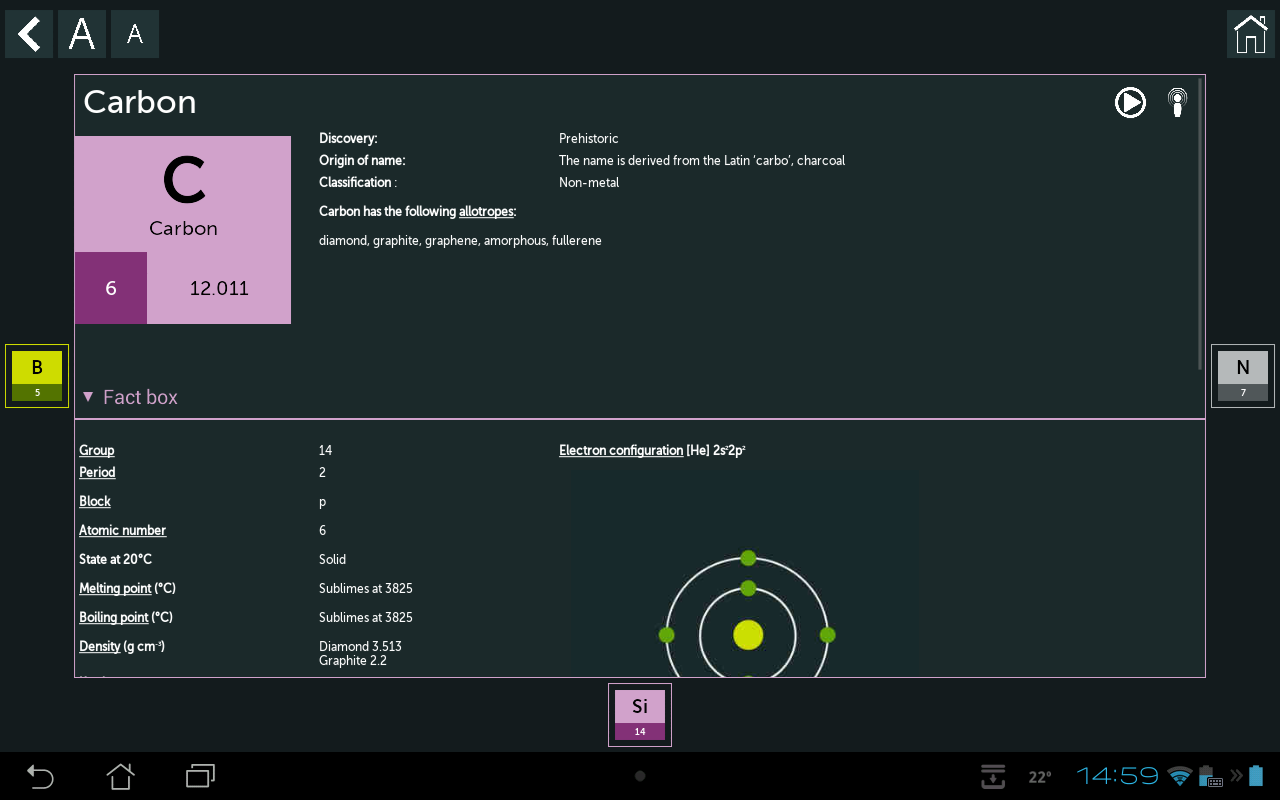This screenshot has height=800, width=1280.
Task: Play the Carbon video
Action: [x=1130, y=102]
